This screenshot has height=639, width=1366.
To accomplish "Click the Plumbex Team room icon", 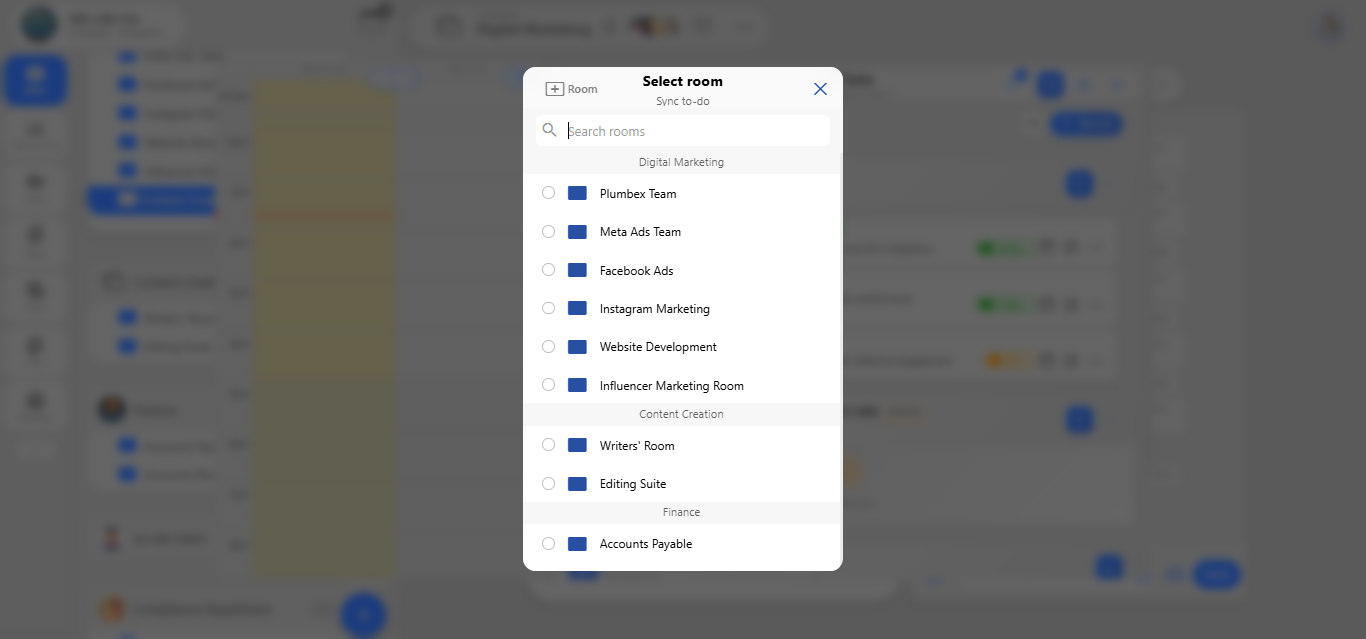I will tap(577, 193).
